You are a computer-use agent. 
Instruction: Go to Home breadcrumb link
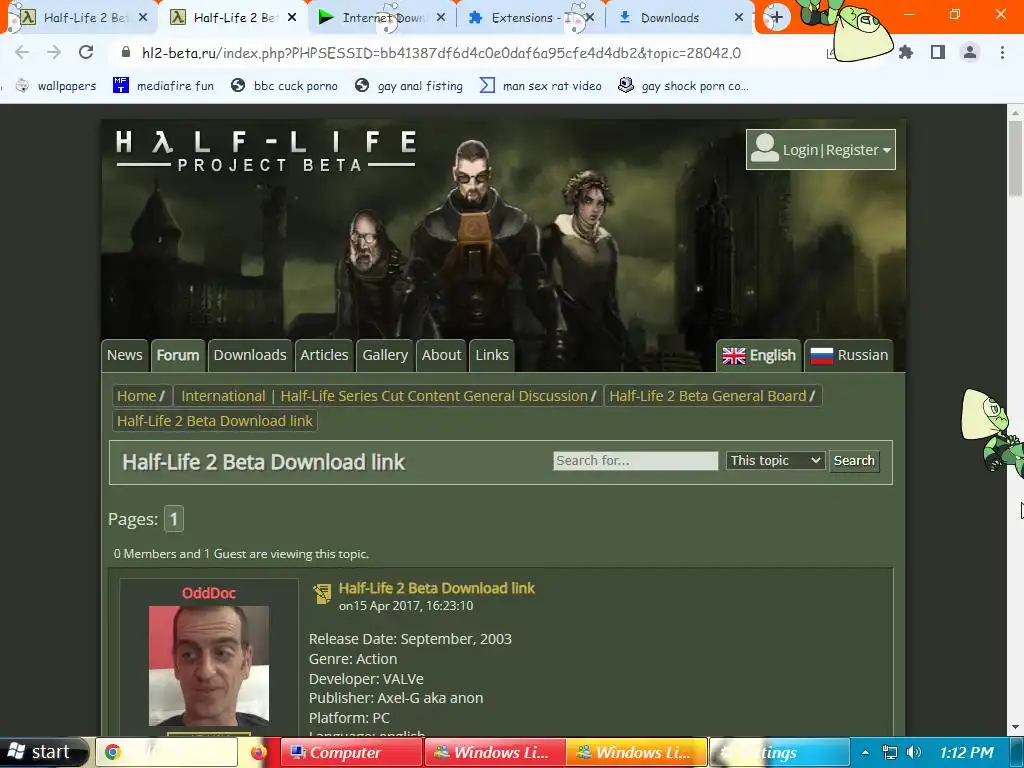pos(136,396)
